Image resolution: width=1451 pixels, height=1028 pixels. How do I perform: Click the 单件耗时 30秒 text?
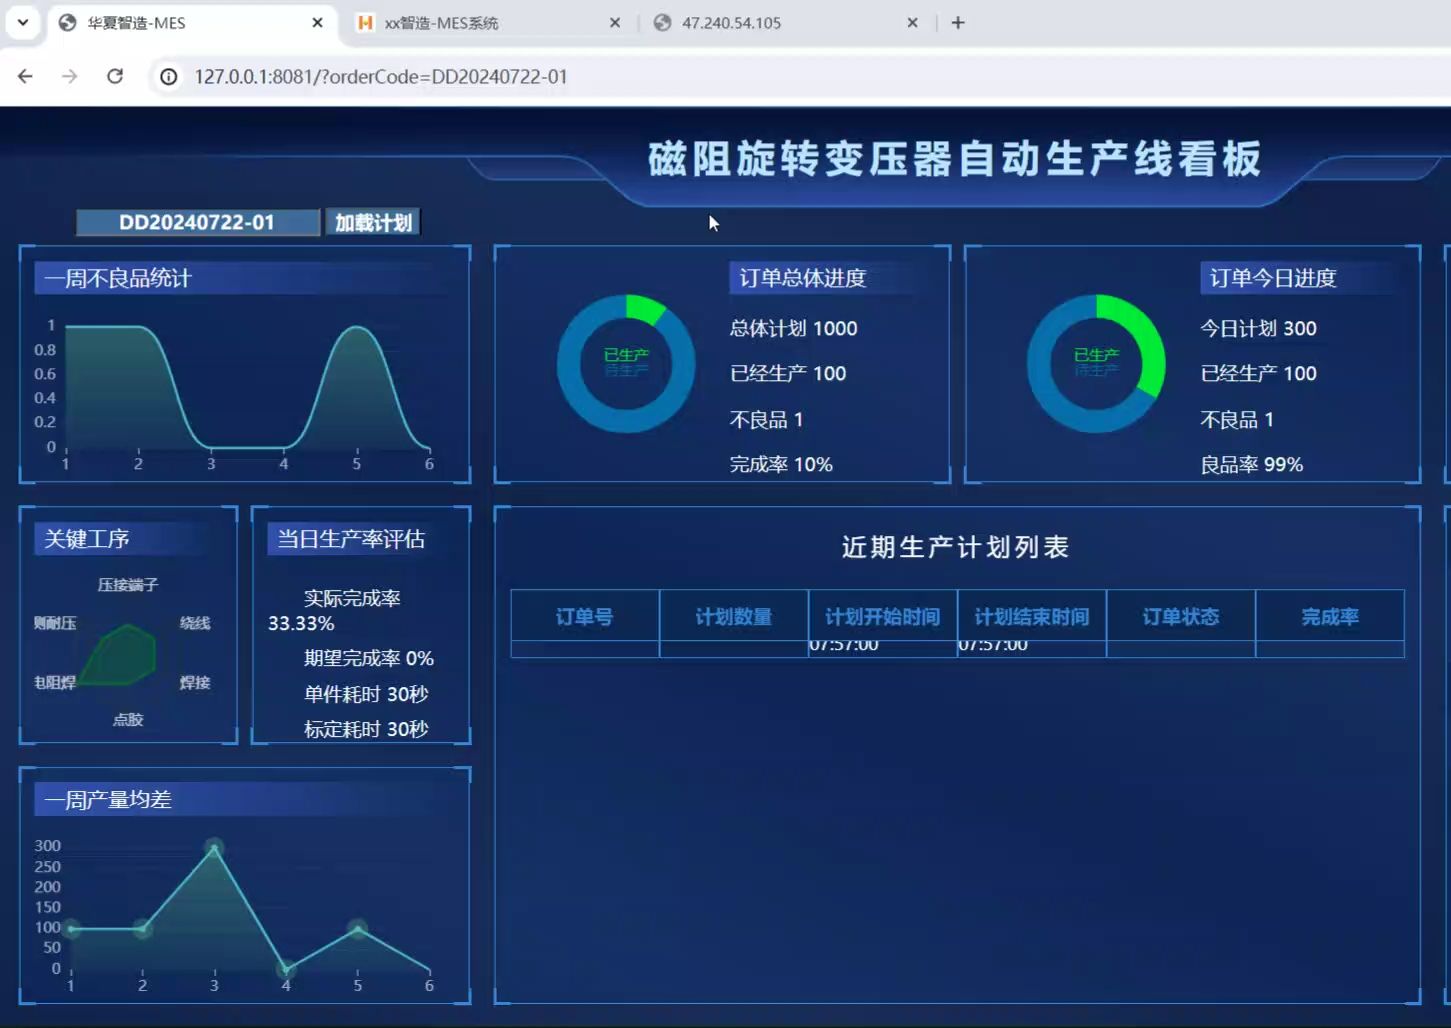(366, 694)
